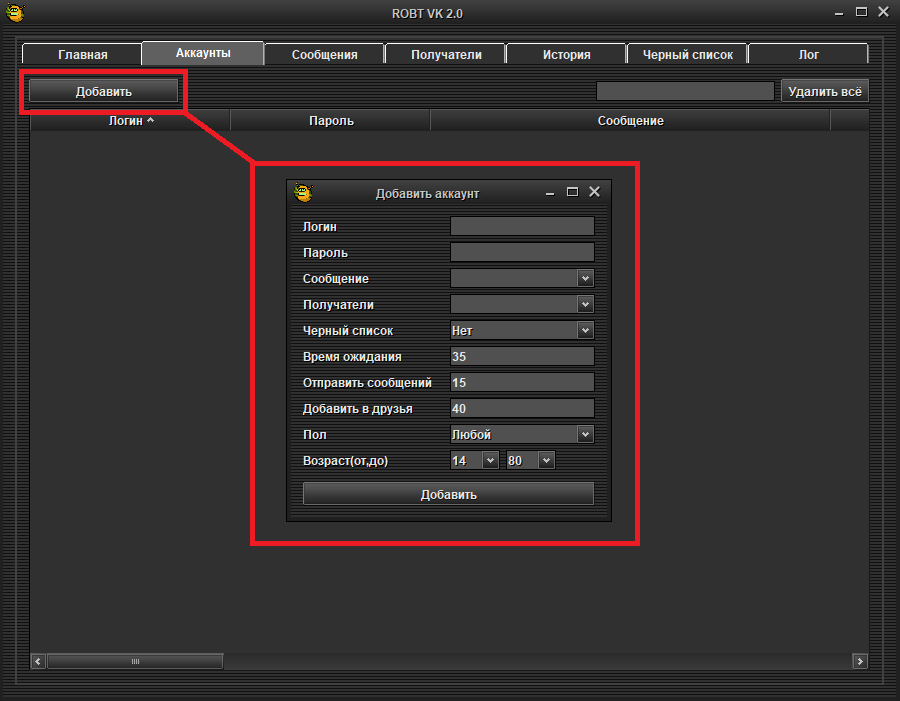Viewport: 900px width, 701px height.
Task: Open the Получатели dropdown list
Action: 585,305
